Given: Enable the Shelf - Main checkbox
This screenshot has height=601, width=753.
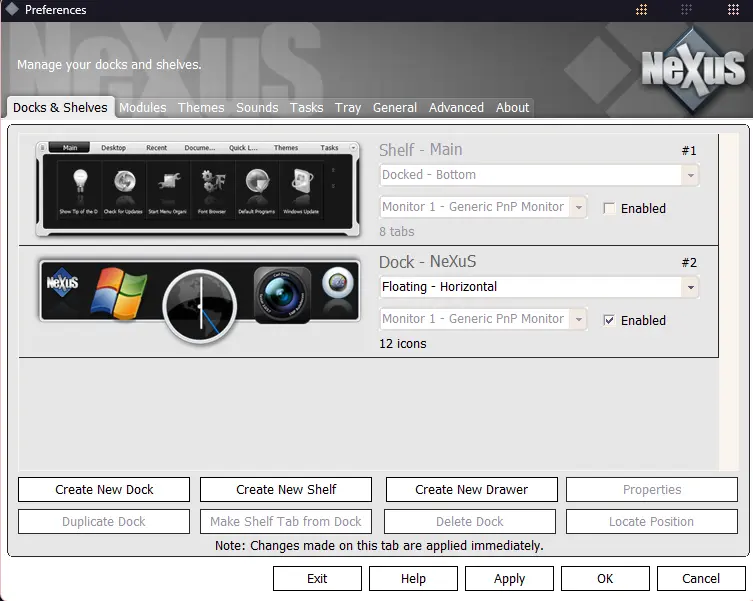Looking at the screenshot, I should 609,209.
